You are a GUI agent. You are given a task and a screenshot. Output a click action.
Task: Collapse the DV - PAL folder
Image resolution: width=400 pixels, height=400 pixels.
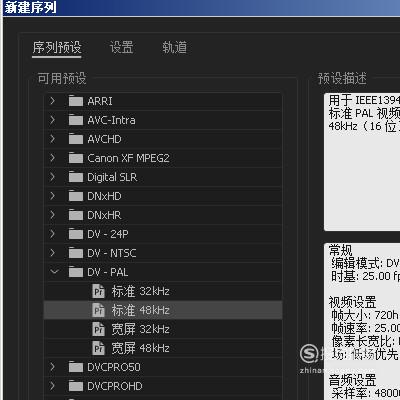pos(54,272)
